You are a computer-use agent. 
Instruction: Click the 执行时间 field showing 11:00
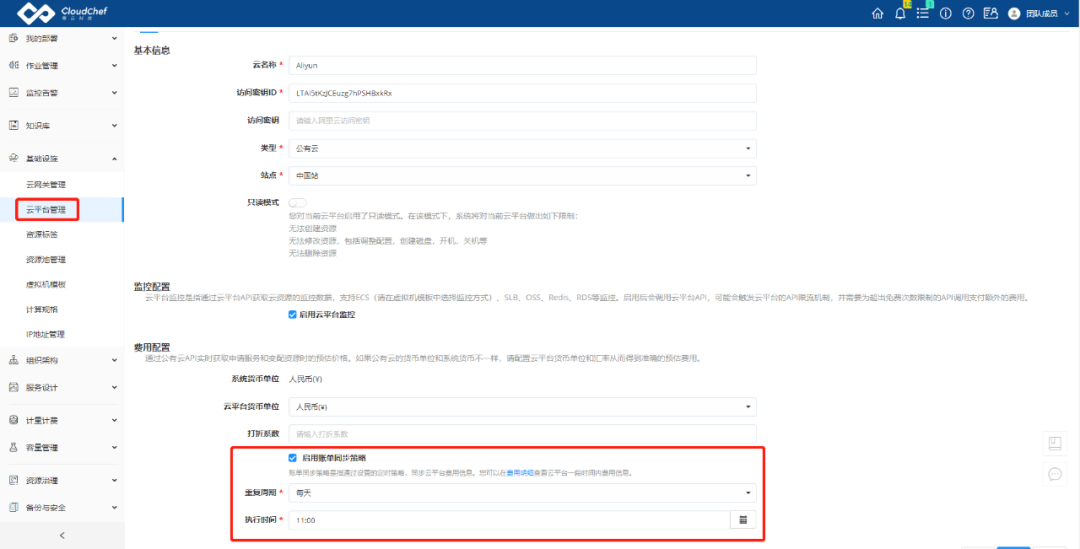pyautogui.click(x=509, y=520)
